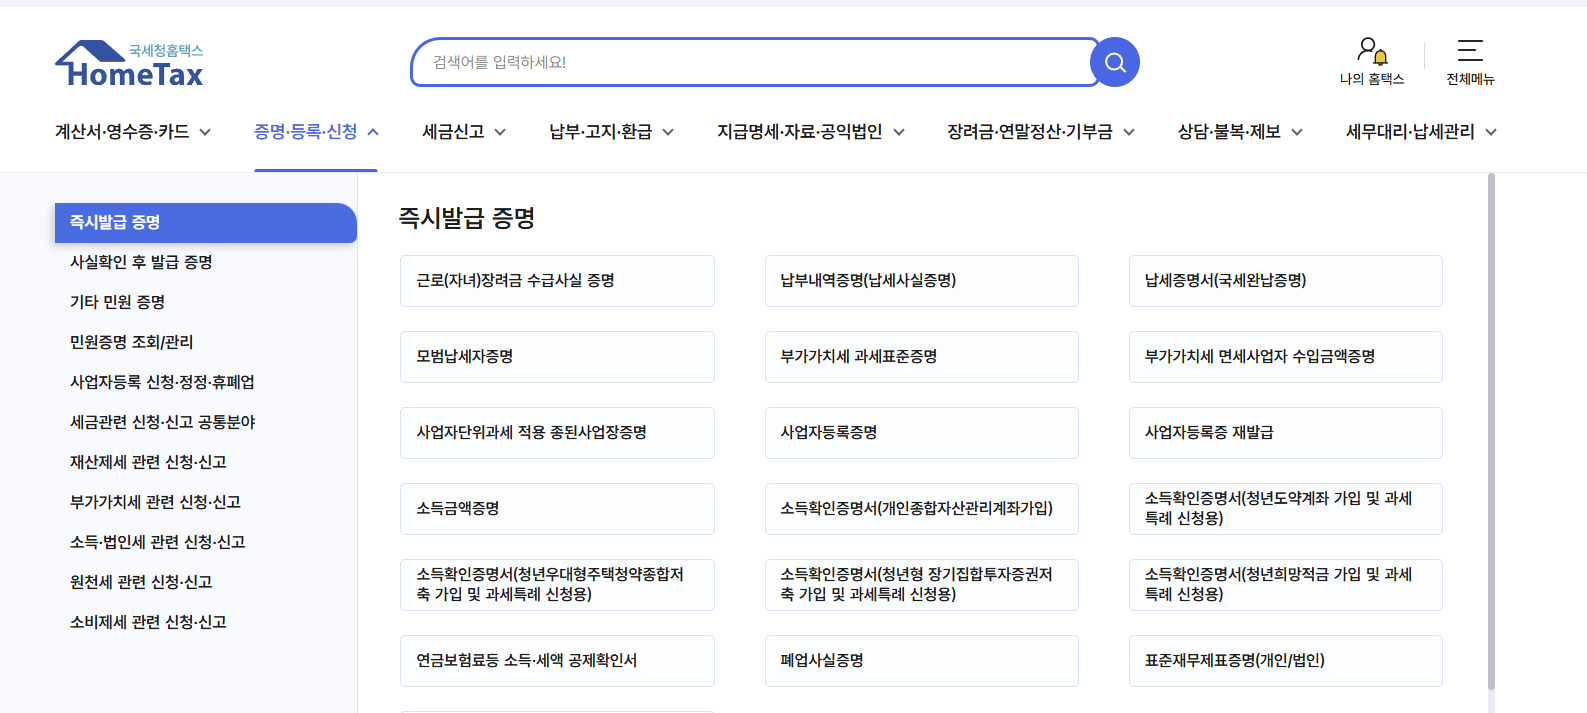Viewport: 1587px width, 713px height.
Task: Open 소득확인증명서(청년우대형주택청약종합저축)
Action: point(557,585)
